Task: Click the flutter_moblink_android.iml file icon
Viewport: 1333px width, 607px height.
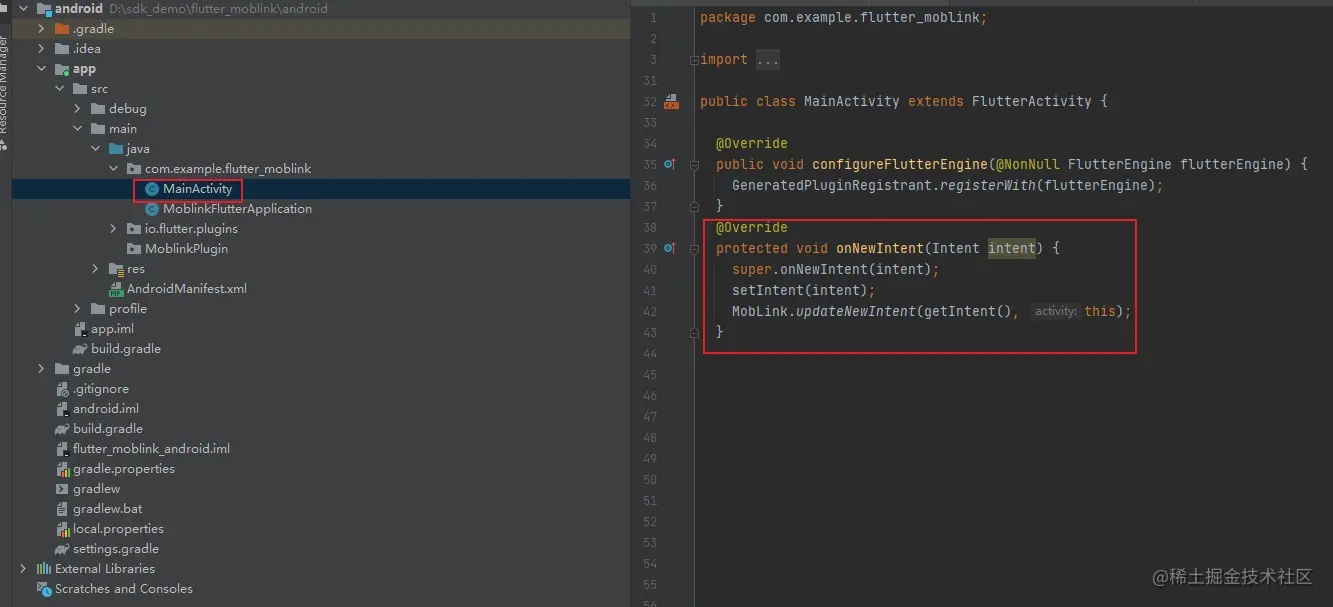Action: click(x=62, y=449)
